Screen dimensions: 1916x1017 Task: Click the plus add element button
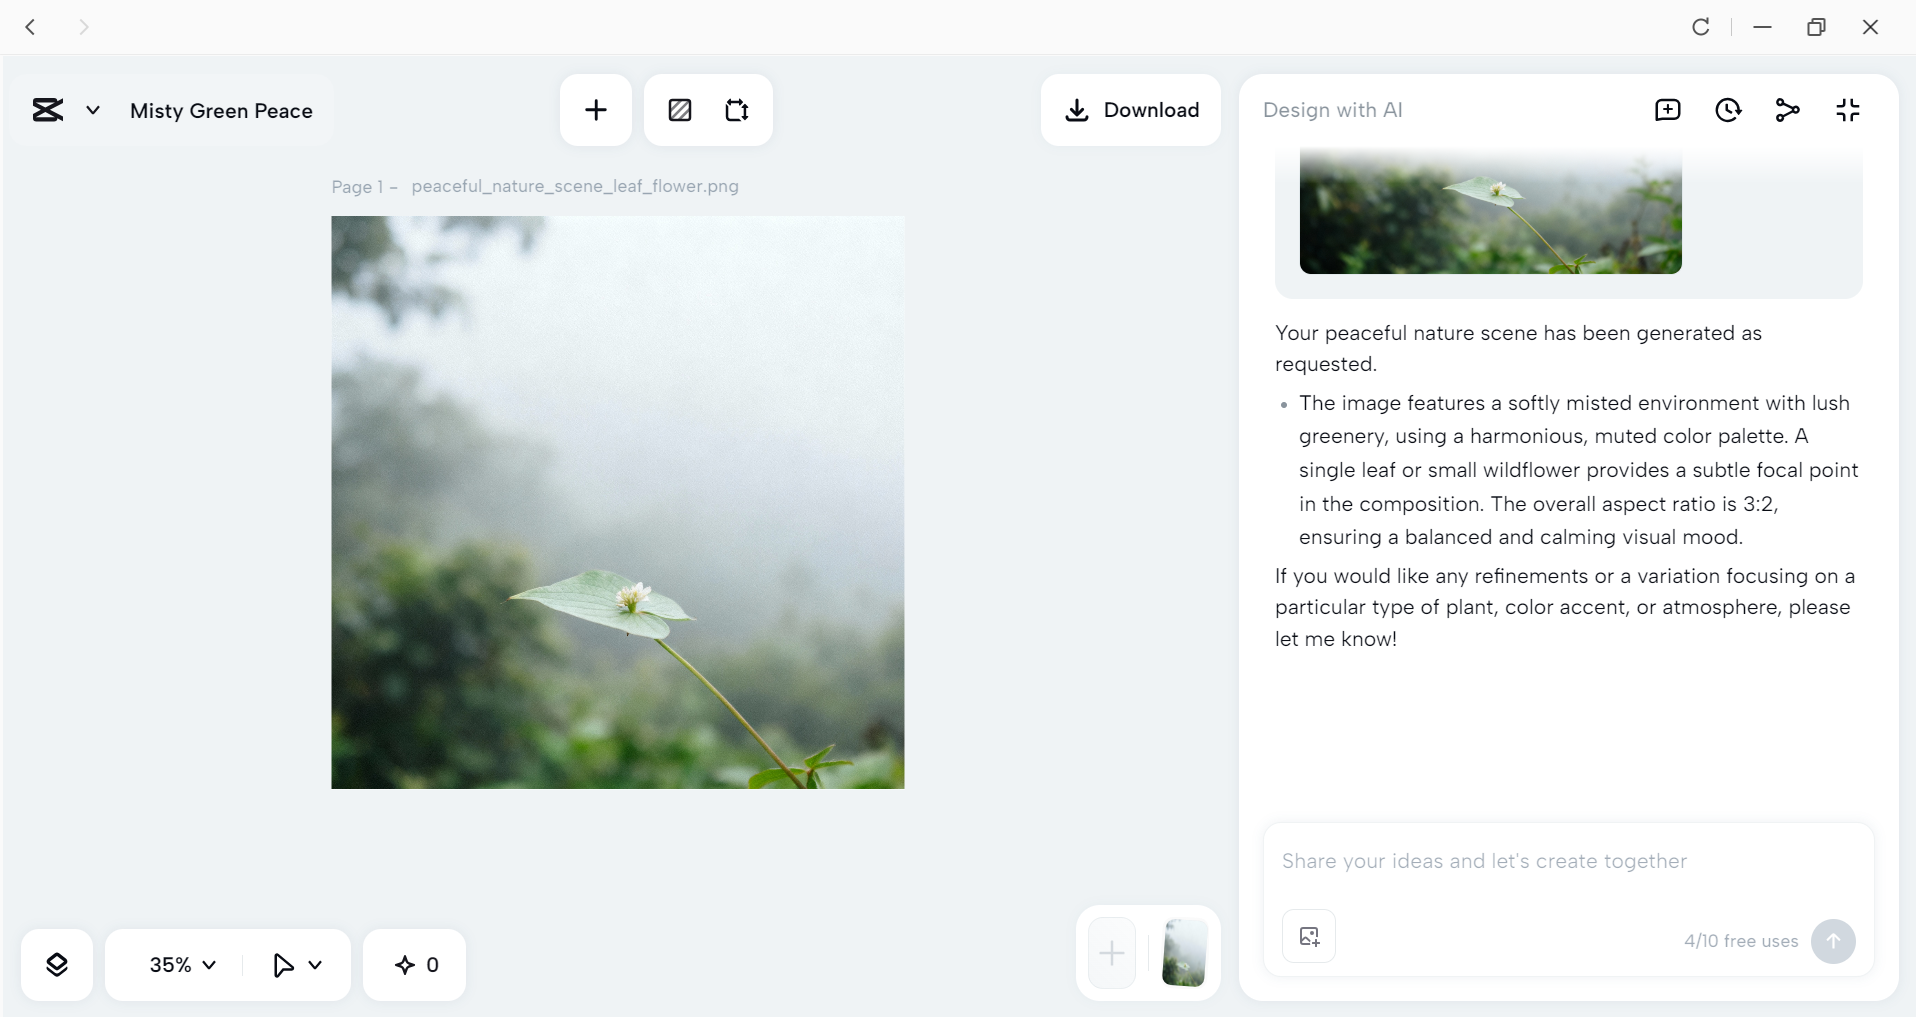[x=596, y=110]
